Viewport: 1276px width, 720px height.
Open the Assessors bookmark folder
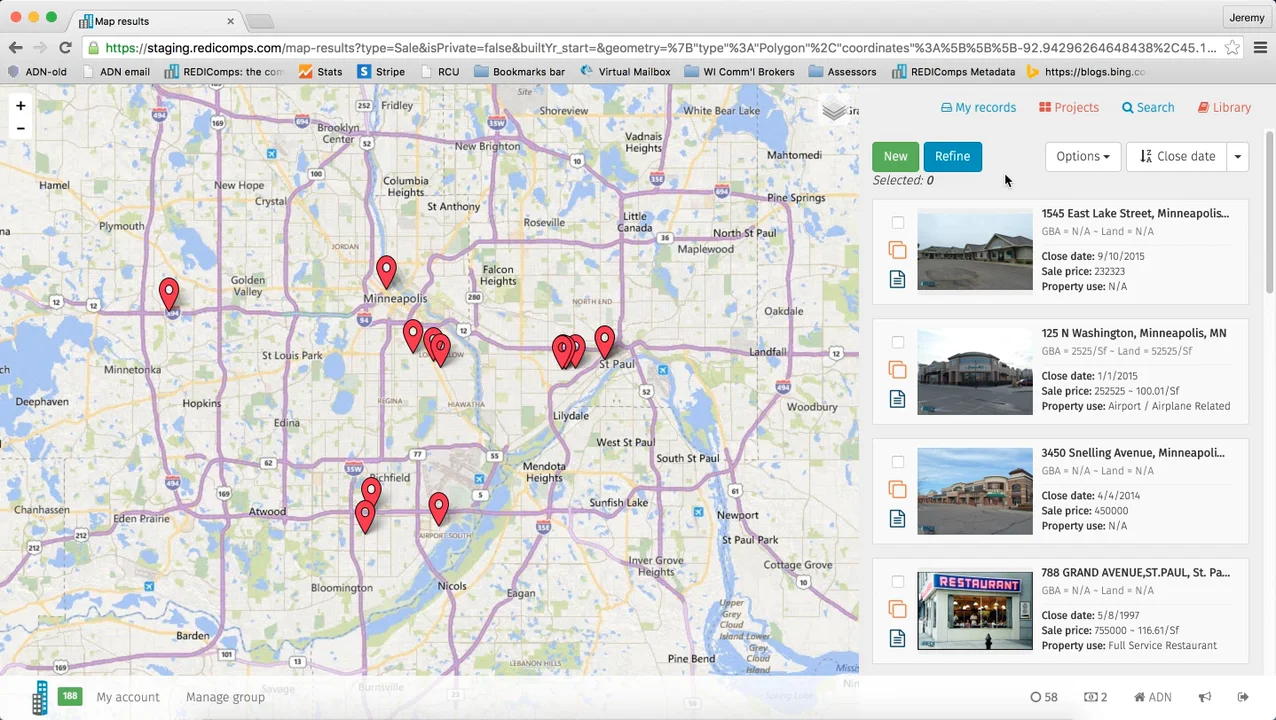[x=842, y=72]
